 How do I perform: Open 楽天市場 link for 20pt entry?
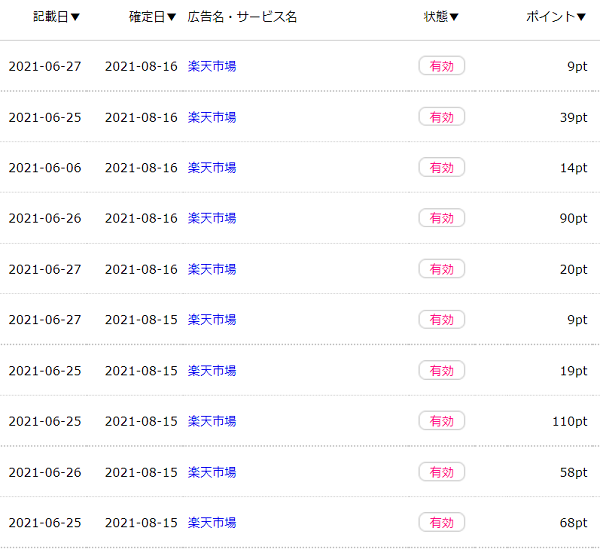[212, 269]
